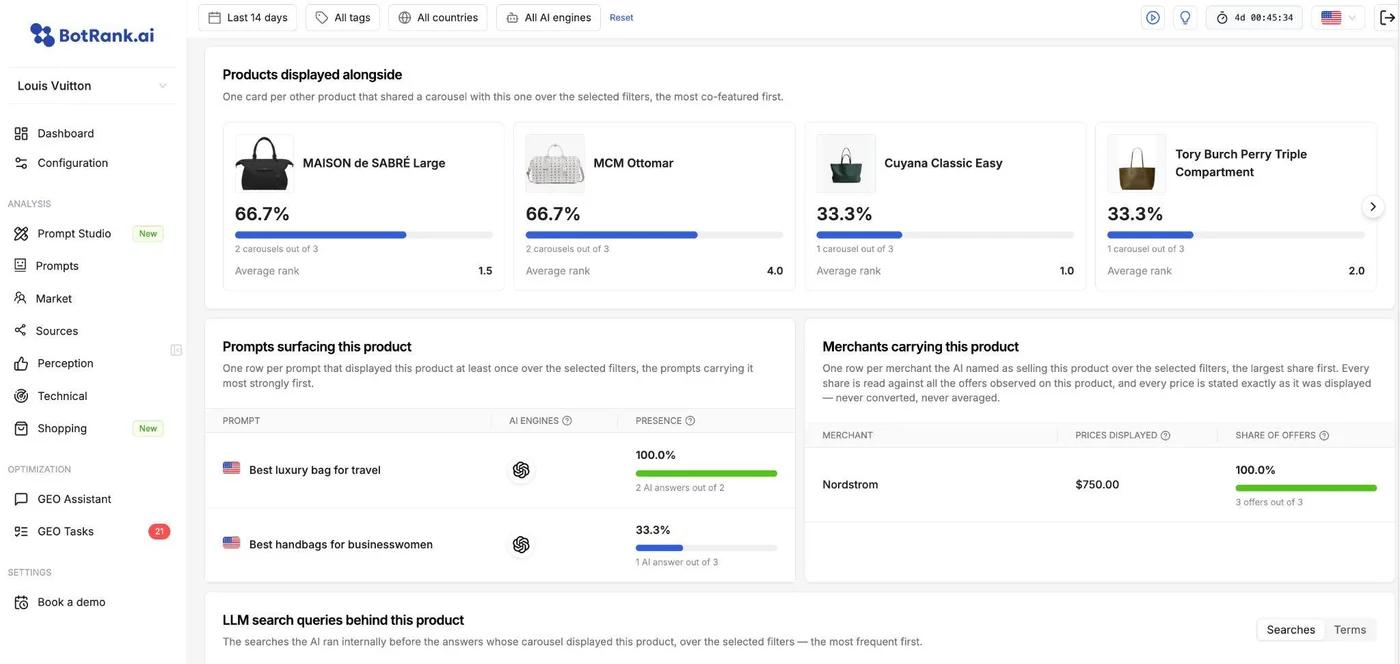Select the Best luxury bag for travel prompt
Viewport: 1400px width, 664px height.
(x=314, y=470)
